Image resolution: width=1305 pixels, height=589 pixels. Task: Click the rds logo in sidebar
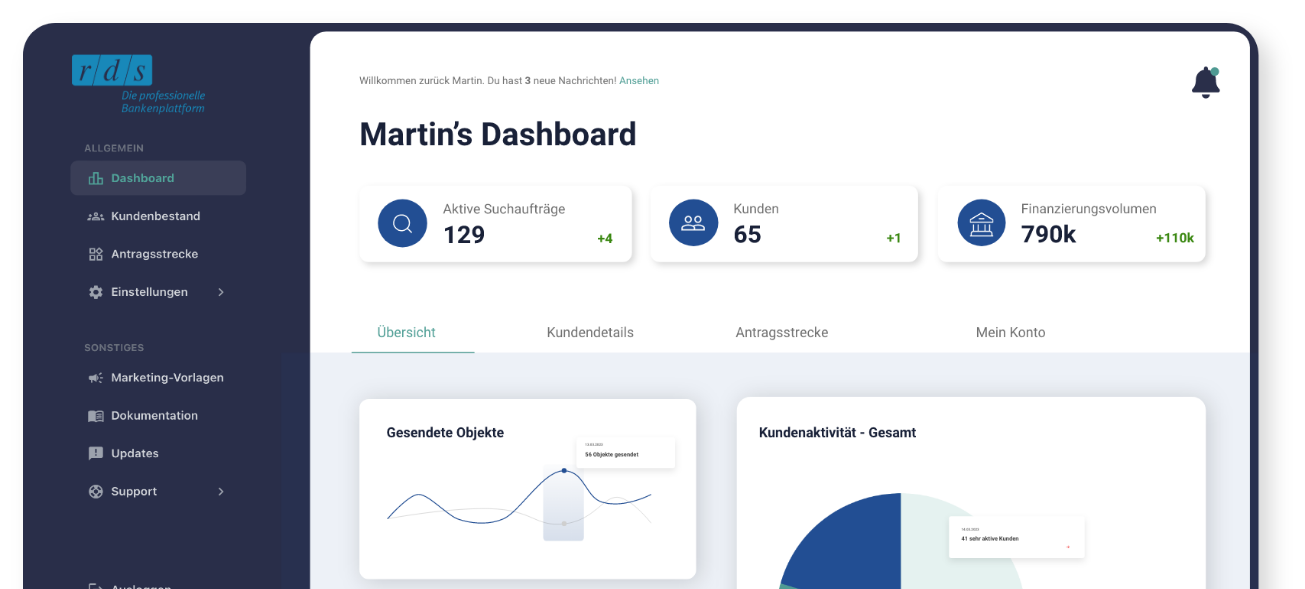(x=112, y=70)
